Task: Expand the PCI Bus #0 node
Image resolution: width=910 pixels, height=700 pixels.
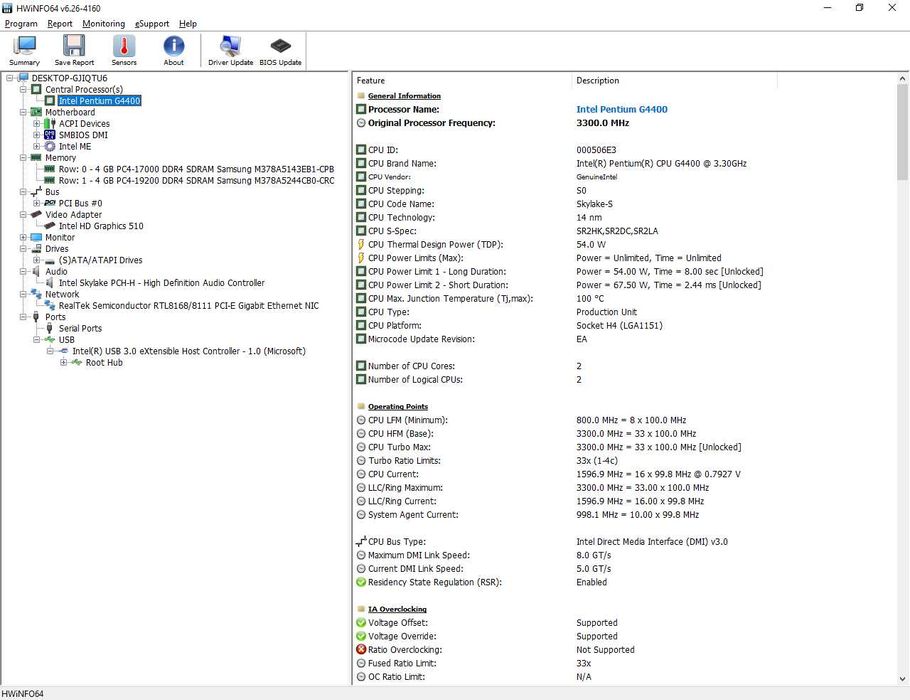Action: (x=37, y=203)
